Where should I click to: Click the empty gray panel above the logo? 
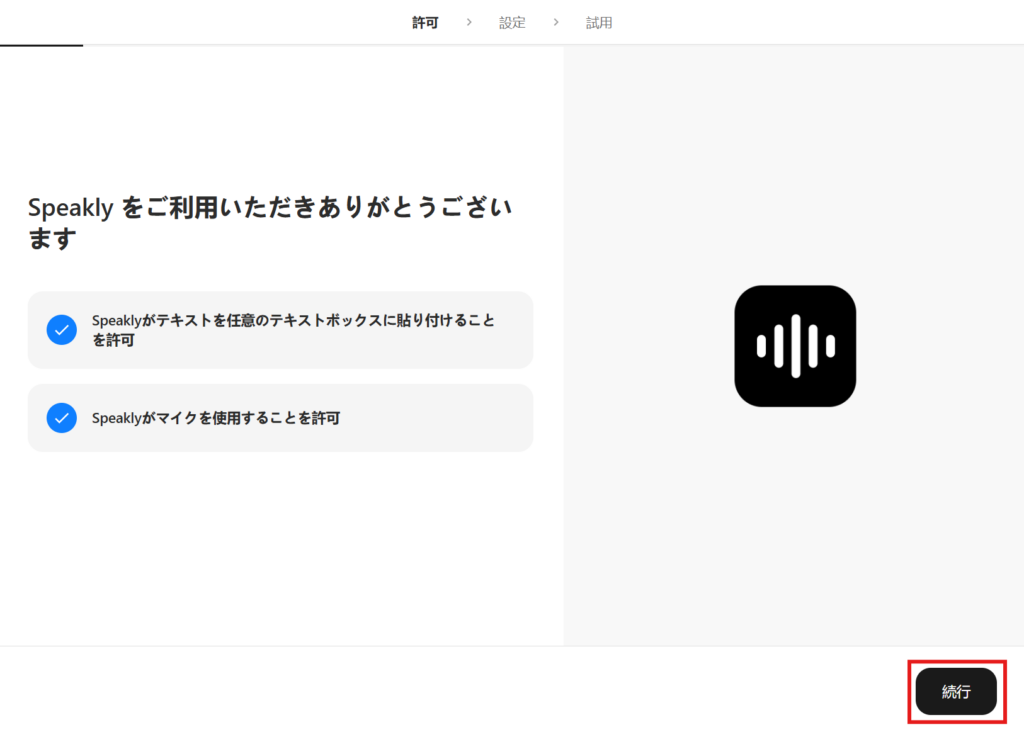click(795, 160)
